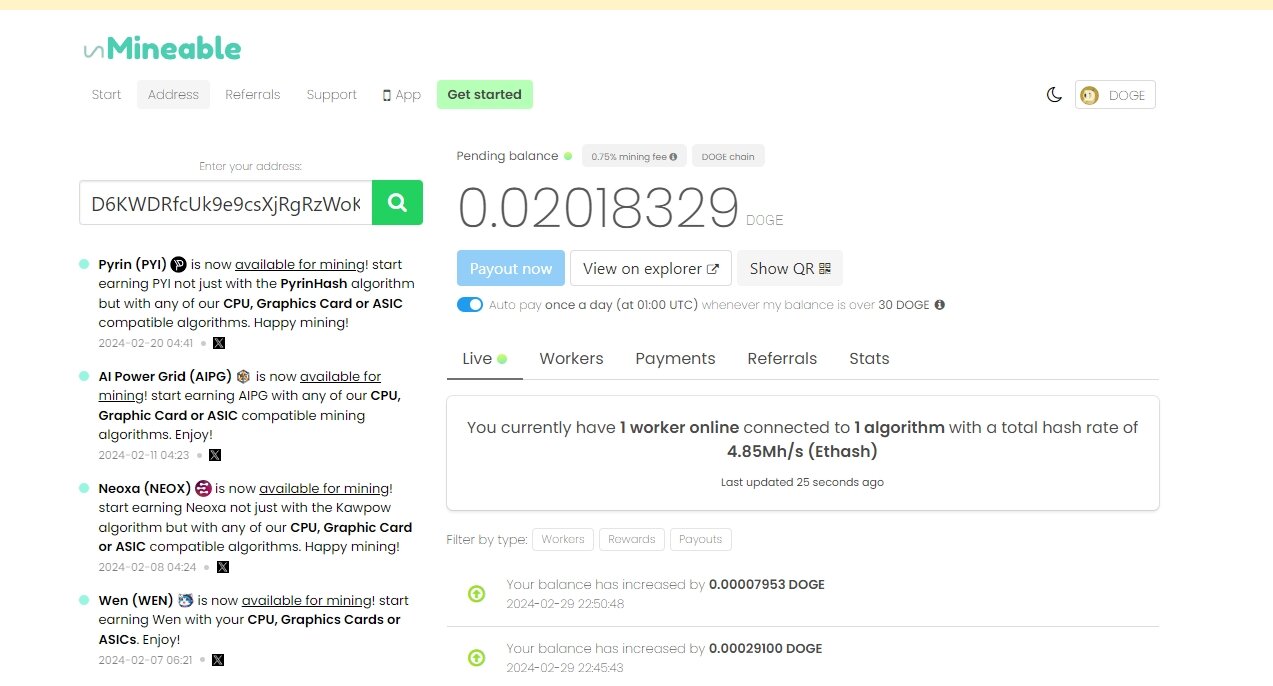Open the Referrals nav item in header
This screenshot has width=1273, height=686.
253,95
